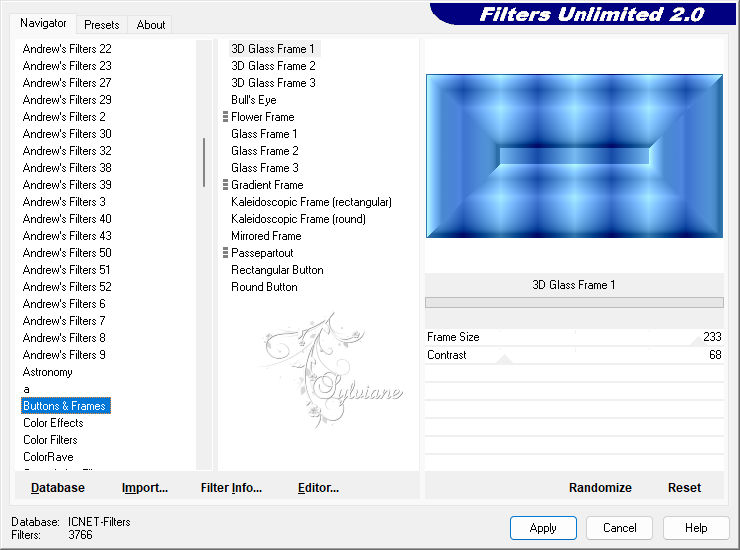Viewport: 740px width, 550px height.
Task: Select the 3D Glass Frame 1 filter
Action: pyautogui.click(x=273, y=49)
